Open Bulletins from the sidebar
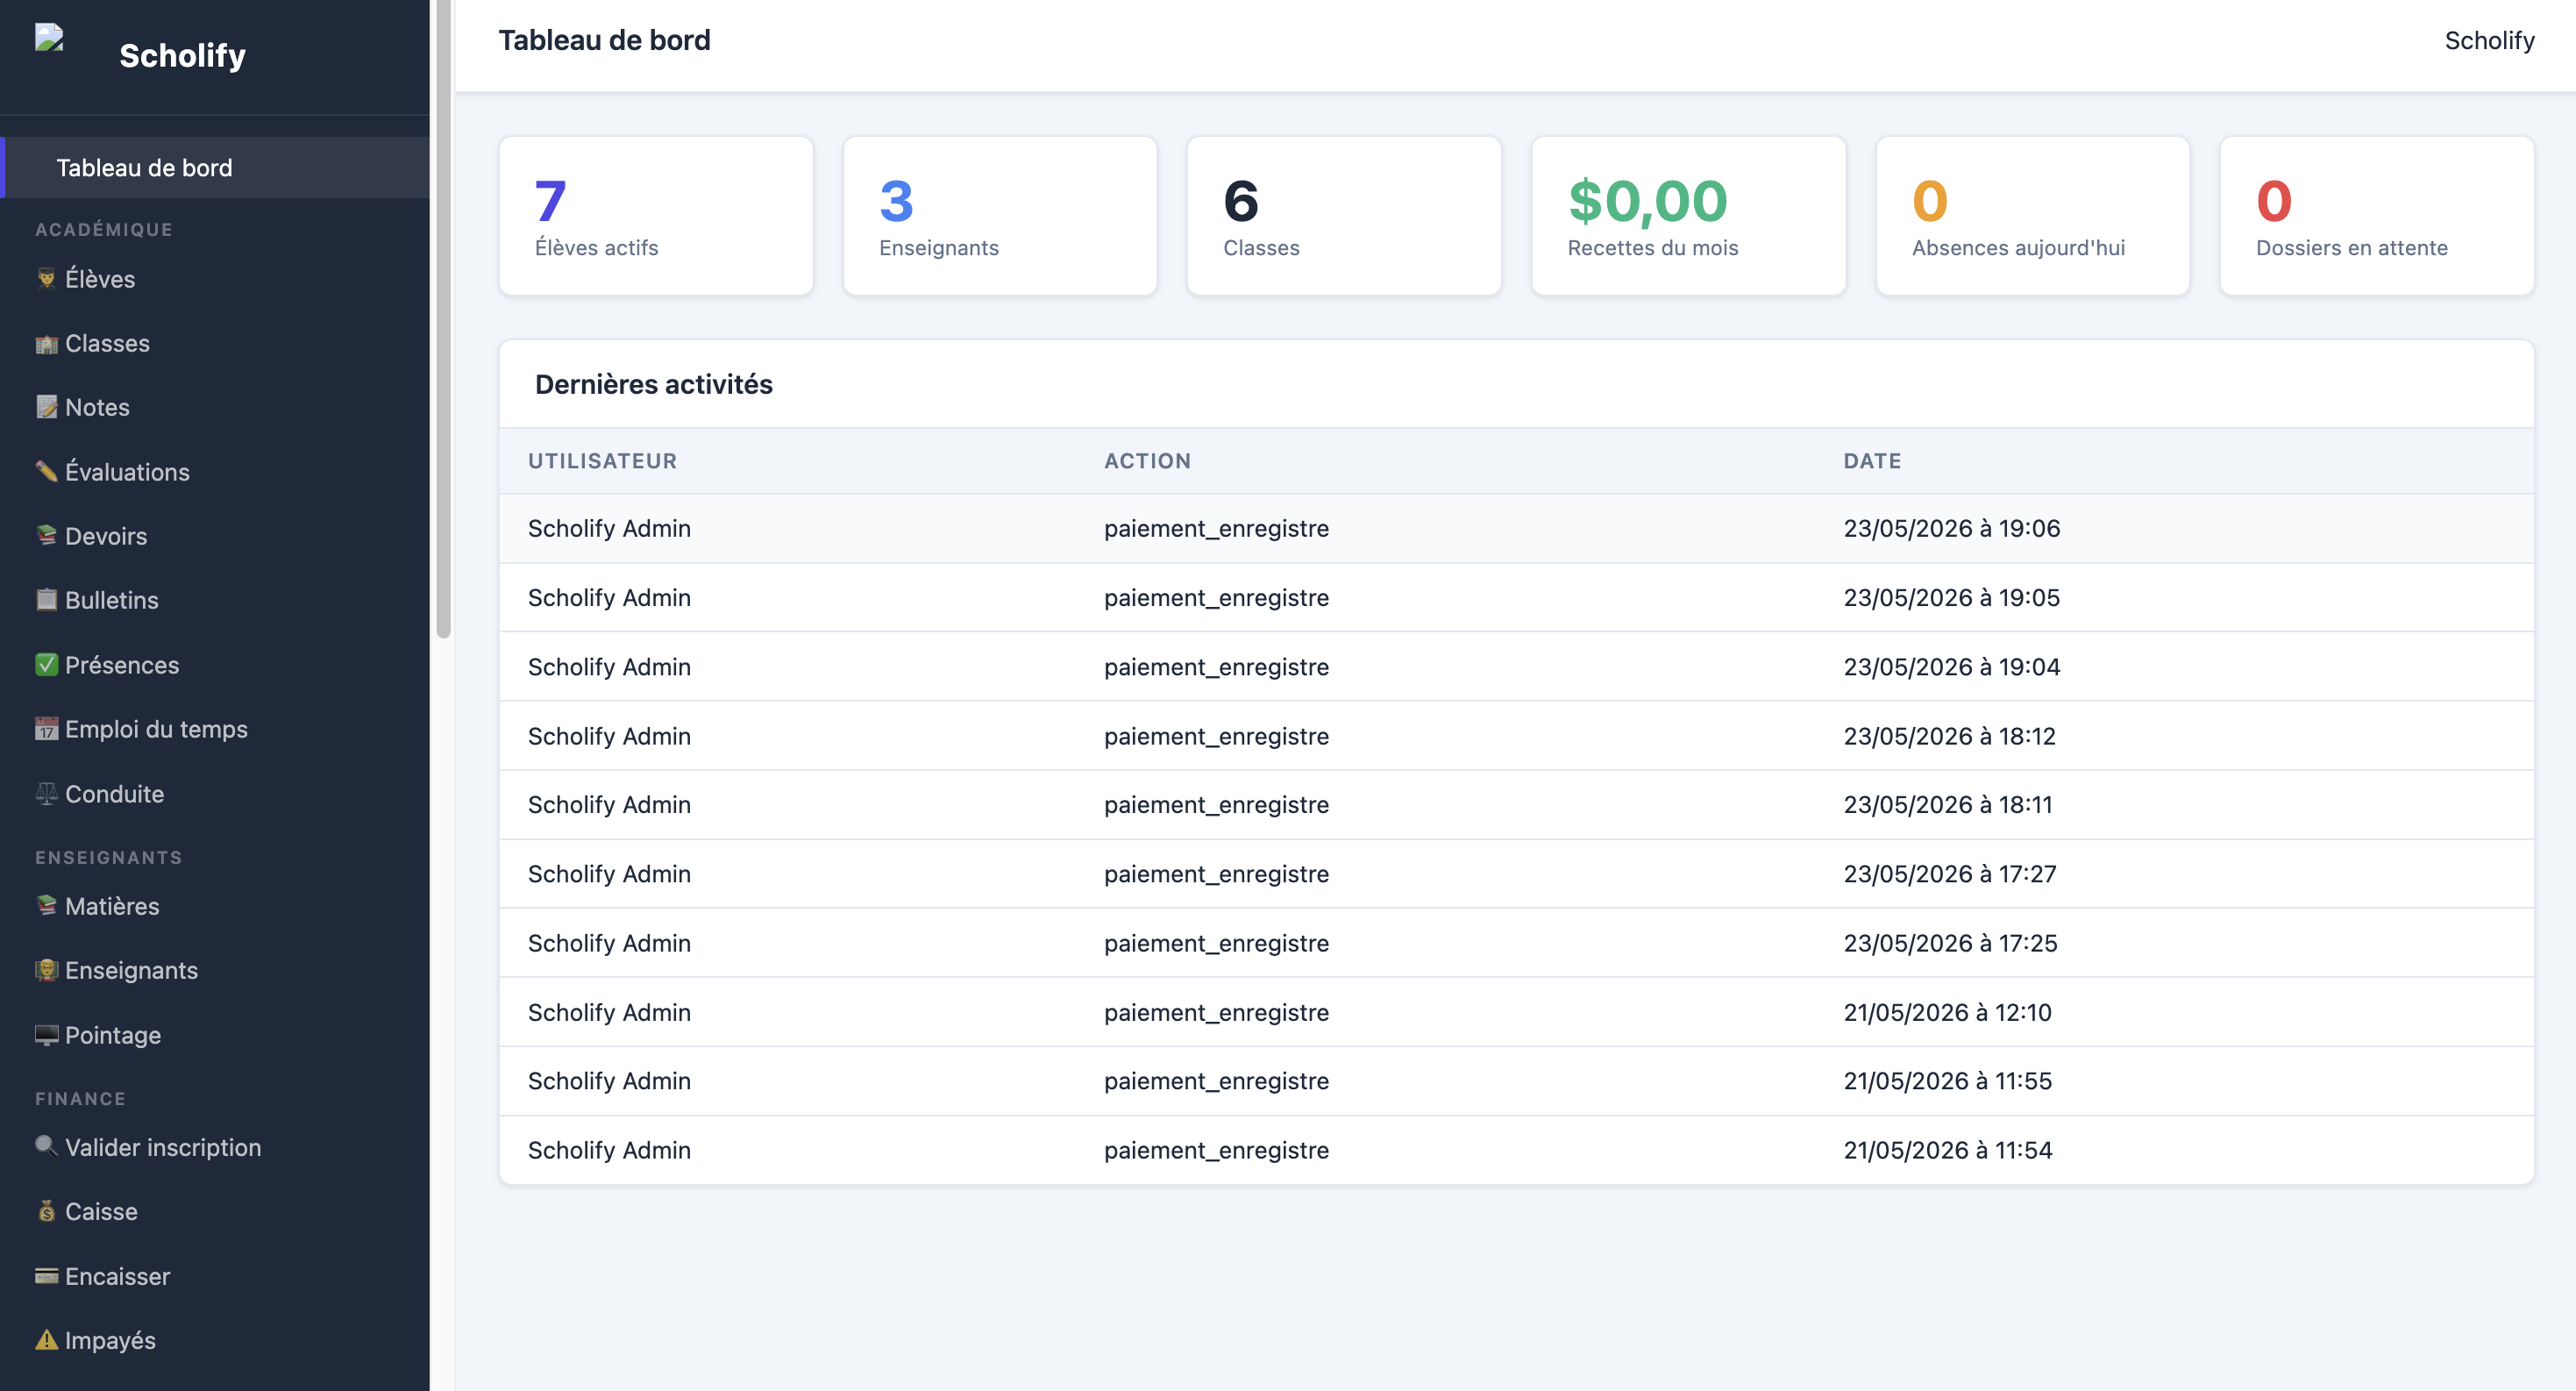Screen dimensions: 2576x1391 (x=215, y=600)
